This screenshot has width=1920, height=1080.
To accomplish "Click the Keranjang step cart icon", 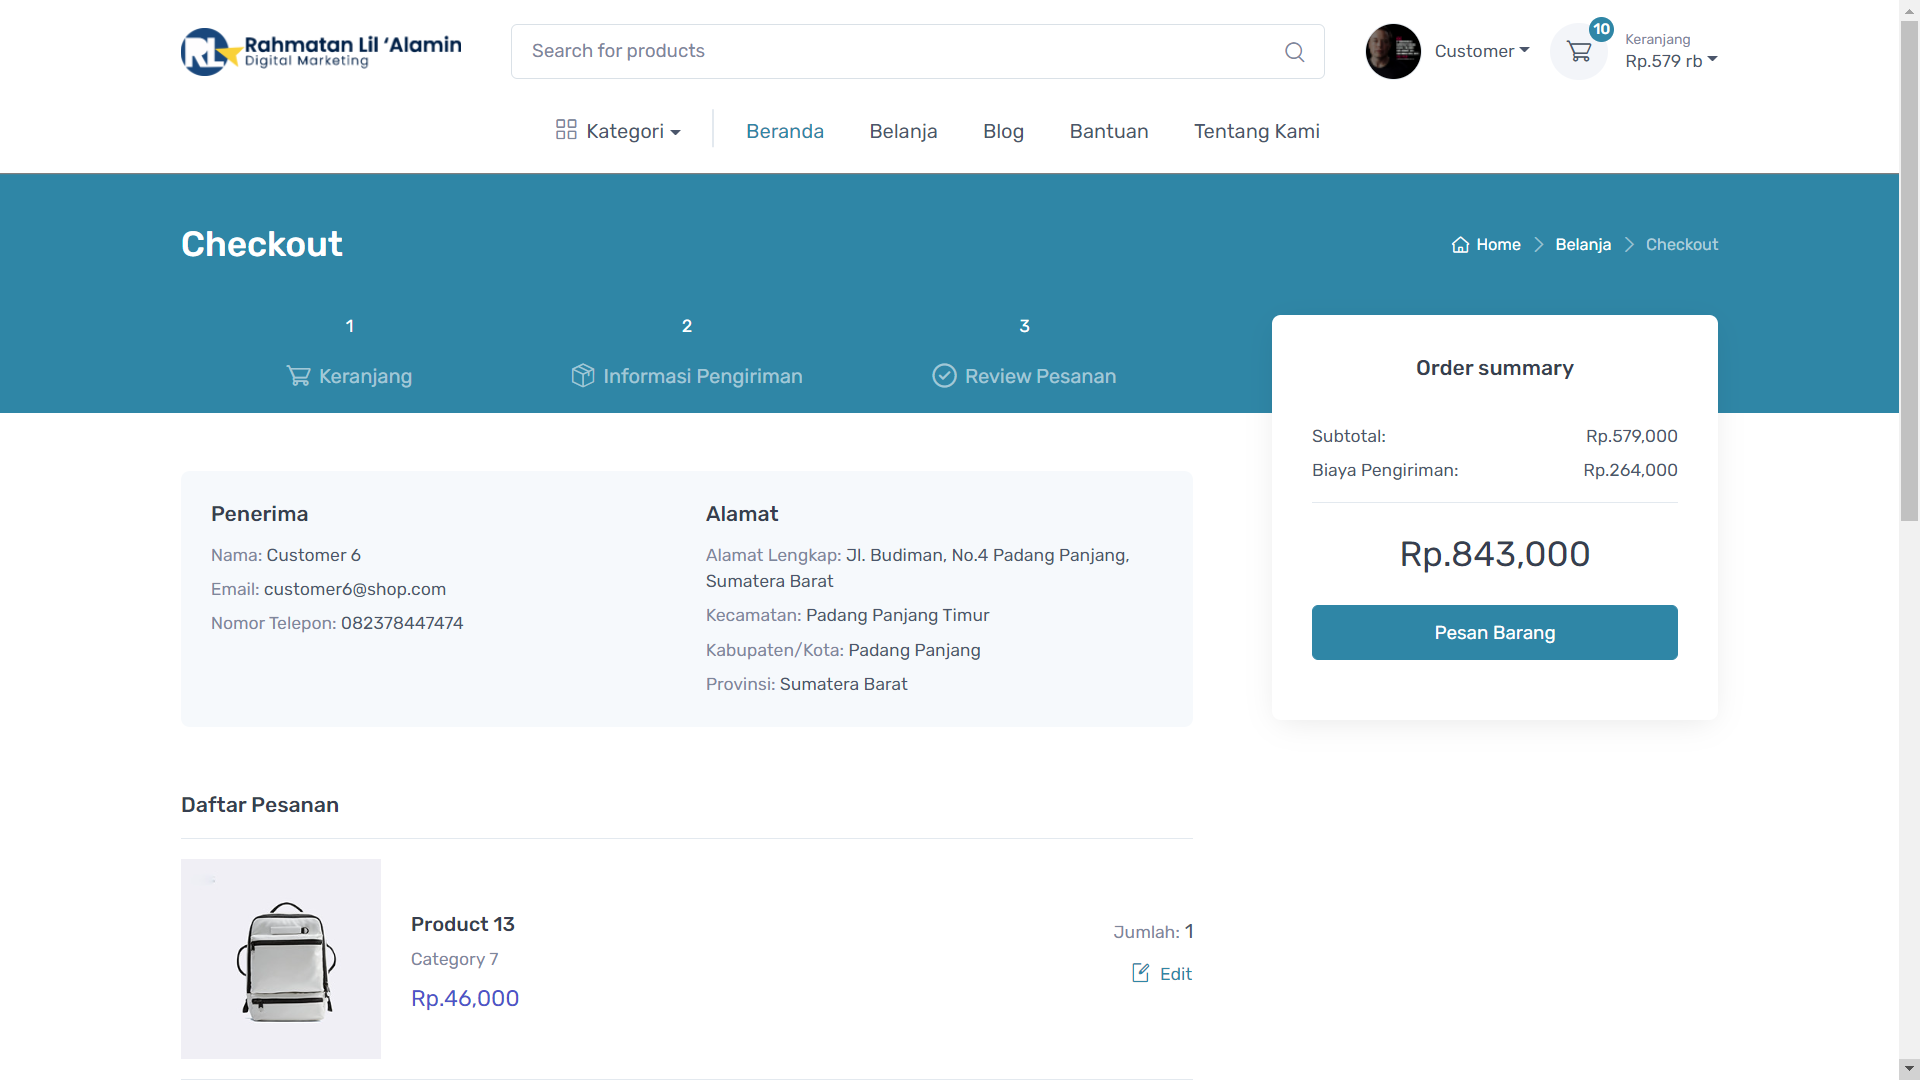I will (x=298, y=376).
